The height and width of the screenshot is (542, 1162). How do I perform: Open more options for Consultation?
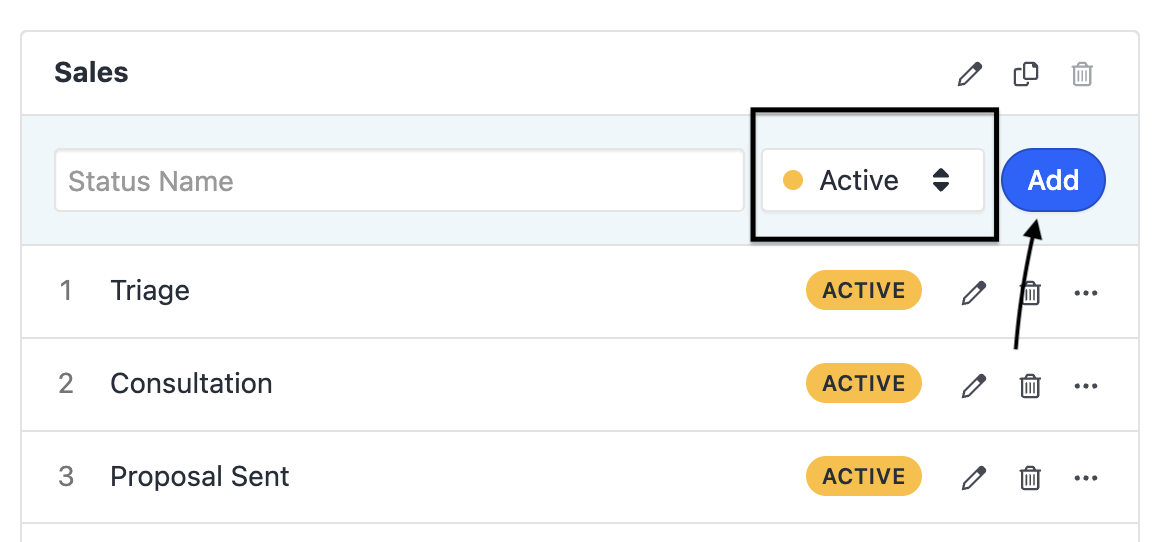(1086, 385)
